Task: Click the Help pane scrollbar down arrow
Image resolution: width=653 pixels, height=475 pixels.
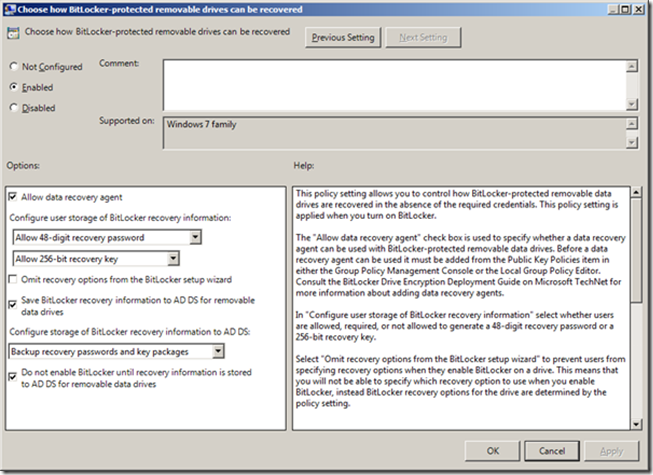Action: point(637,423)
